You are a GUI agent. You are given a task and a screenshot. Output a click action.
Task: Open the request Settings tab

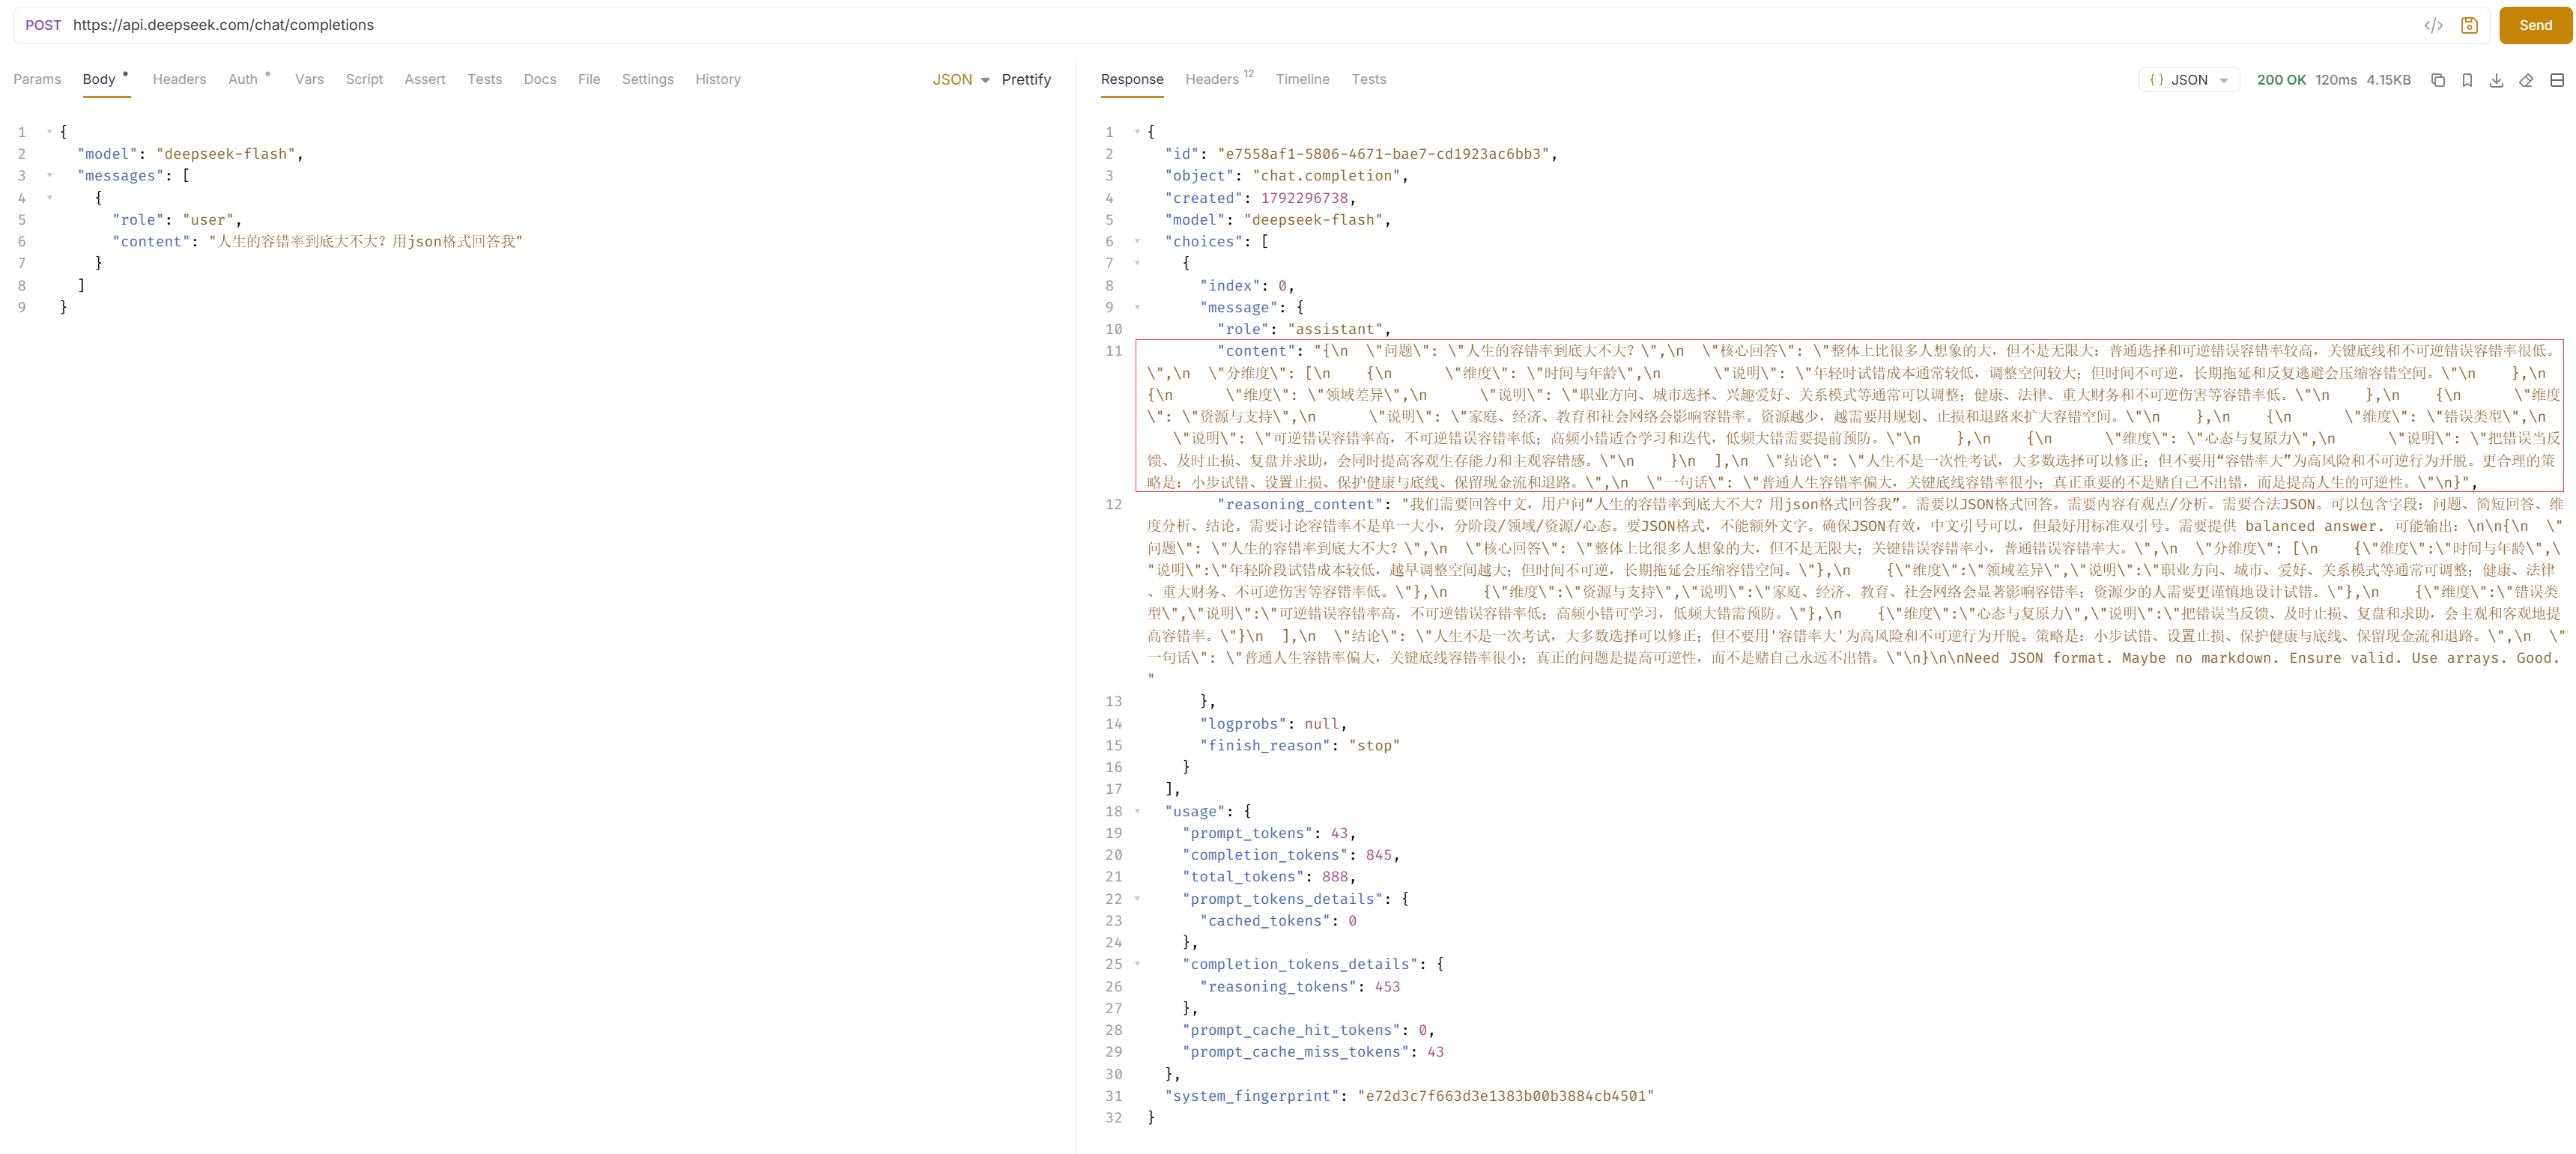click(647, 80)
